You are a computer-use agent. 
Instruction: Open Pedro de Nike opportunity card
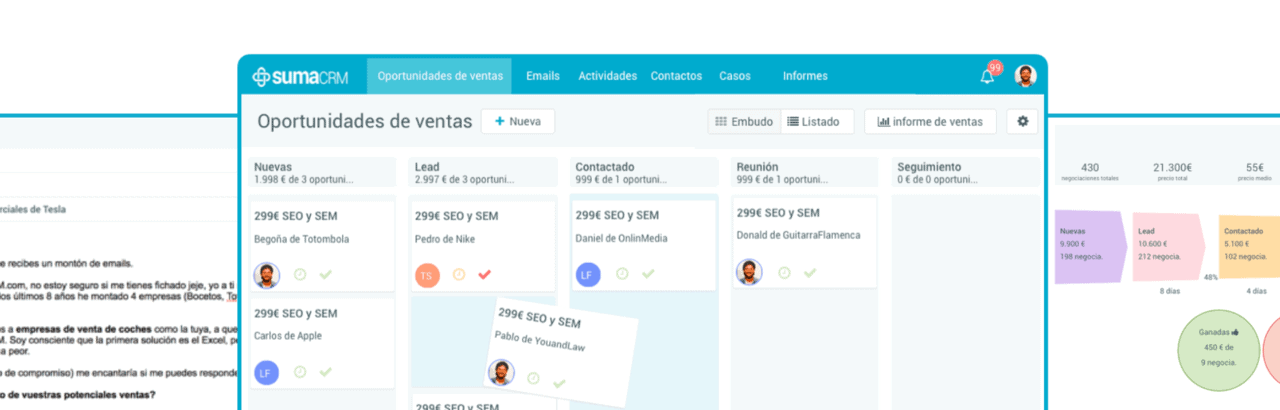coord(483,245)
